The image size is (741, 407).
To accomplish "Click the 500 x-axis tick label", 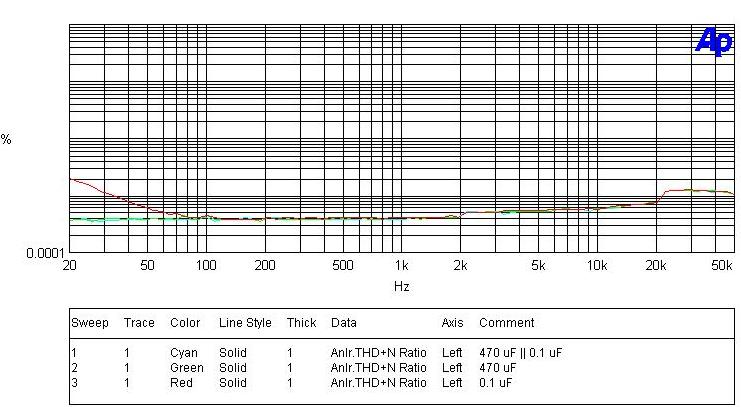I will (343, 266).
